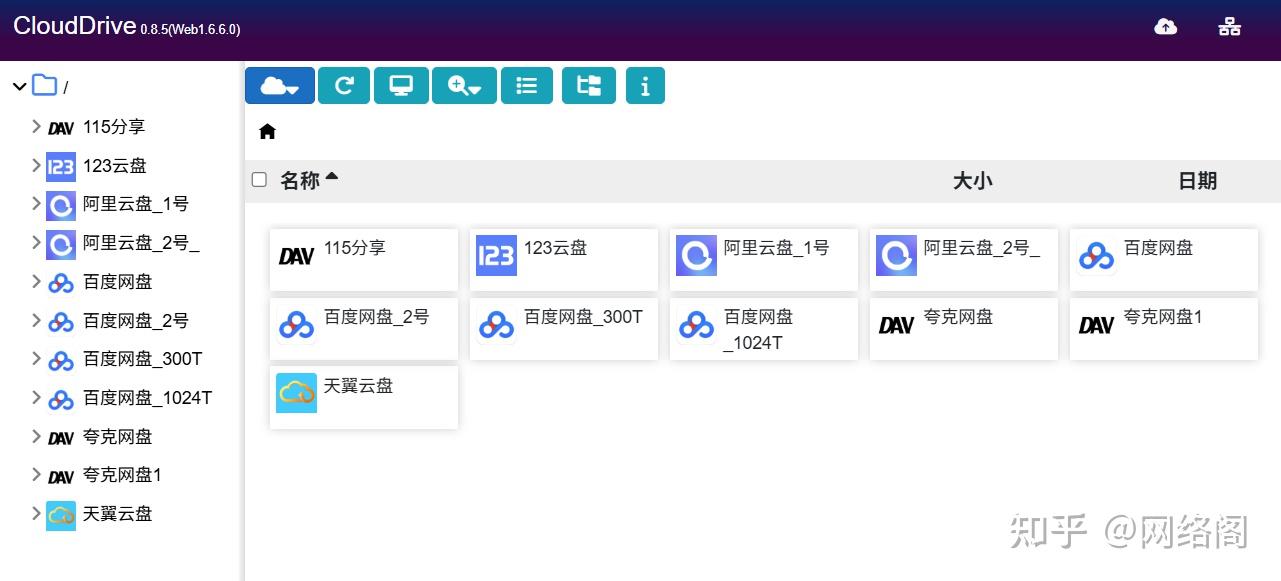The height and width of the screenshot is (581, 1281).
Task: Click the home breadcrumb icon
Action: point(266,130)
